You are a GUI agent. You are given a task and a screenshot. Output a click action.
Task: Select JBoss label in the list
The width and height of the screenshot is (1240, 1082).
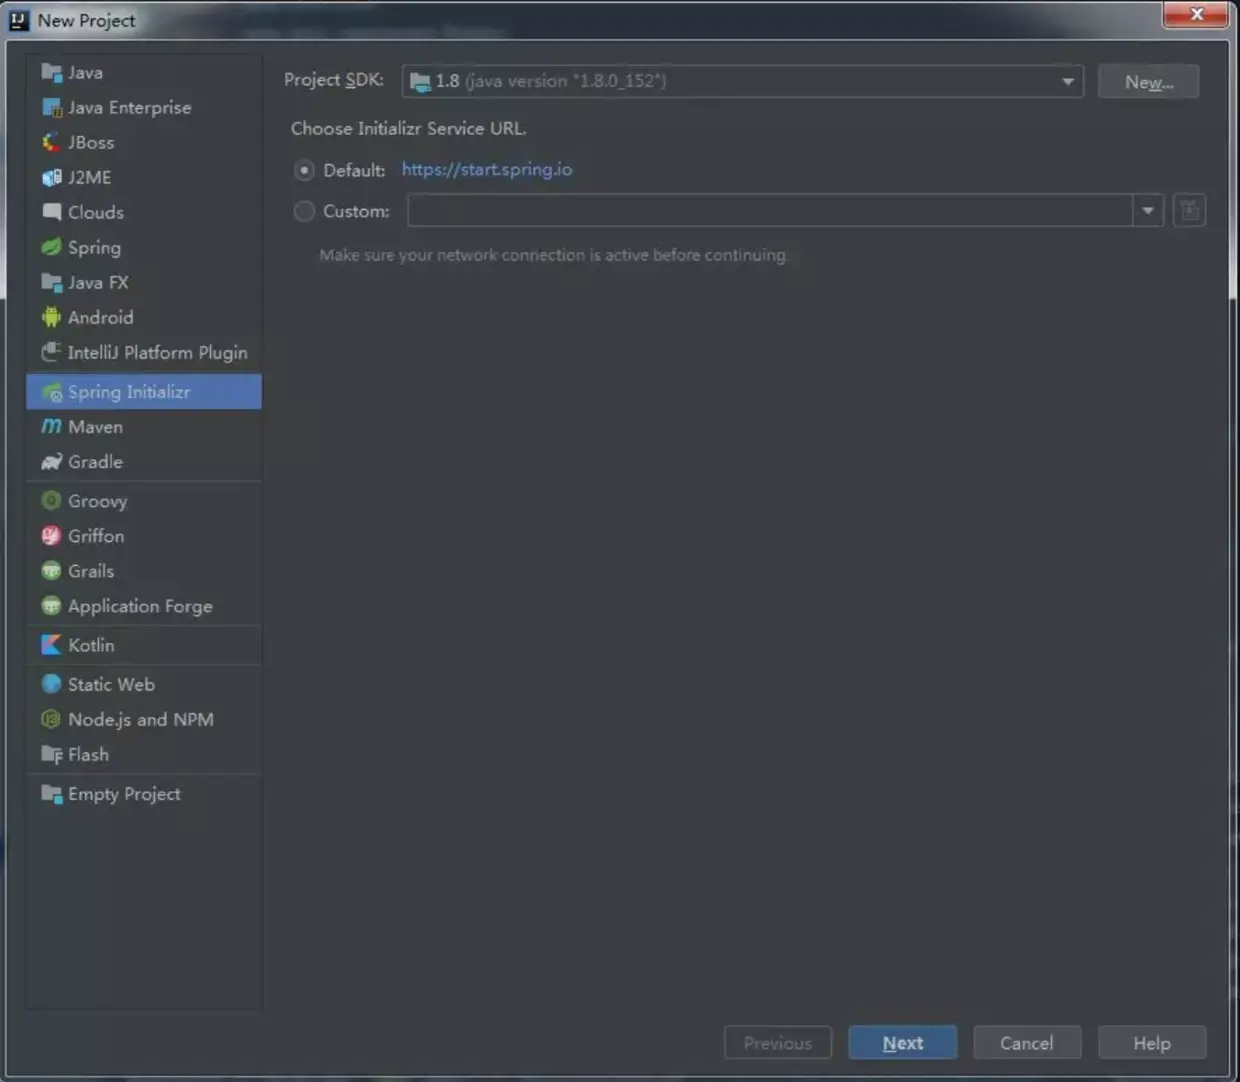click(x=91, y=142)
